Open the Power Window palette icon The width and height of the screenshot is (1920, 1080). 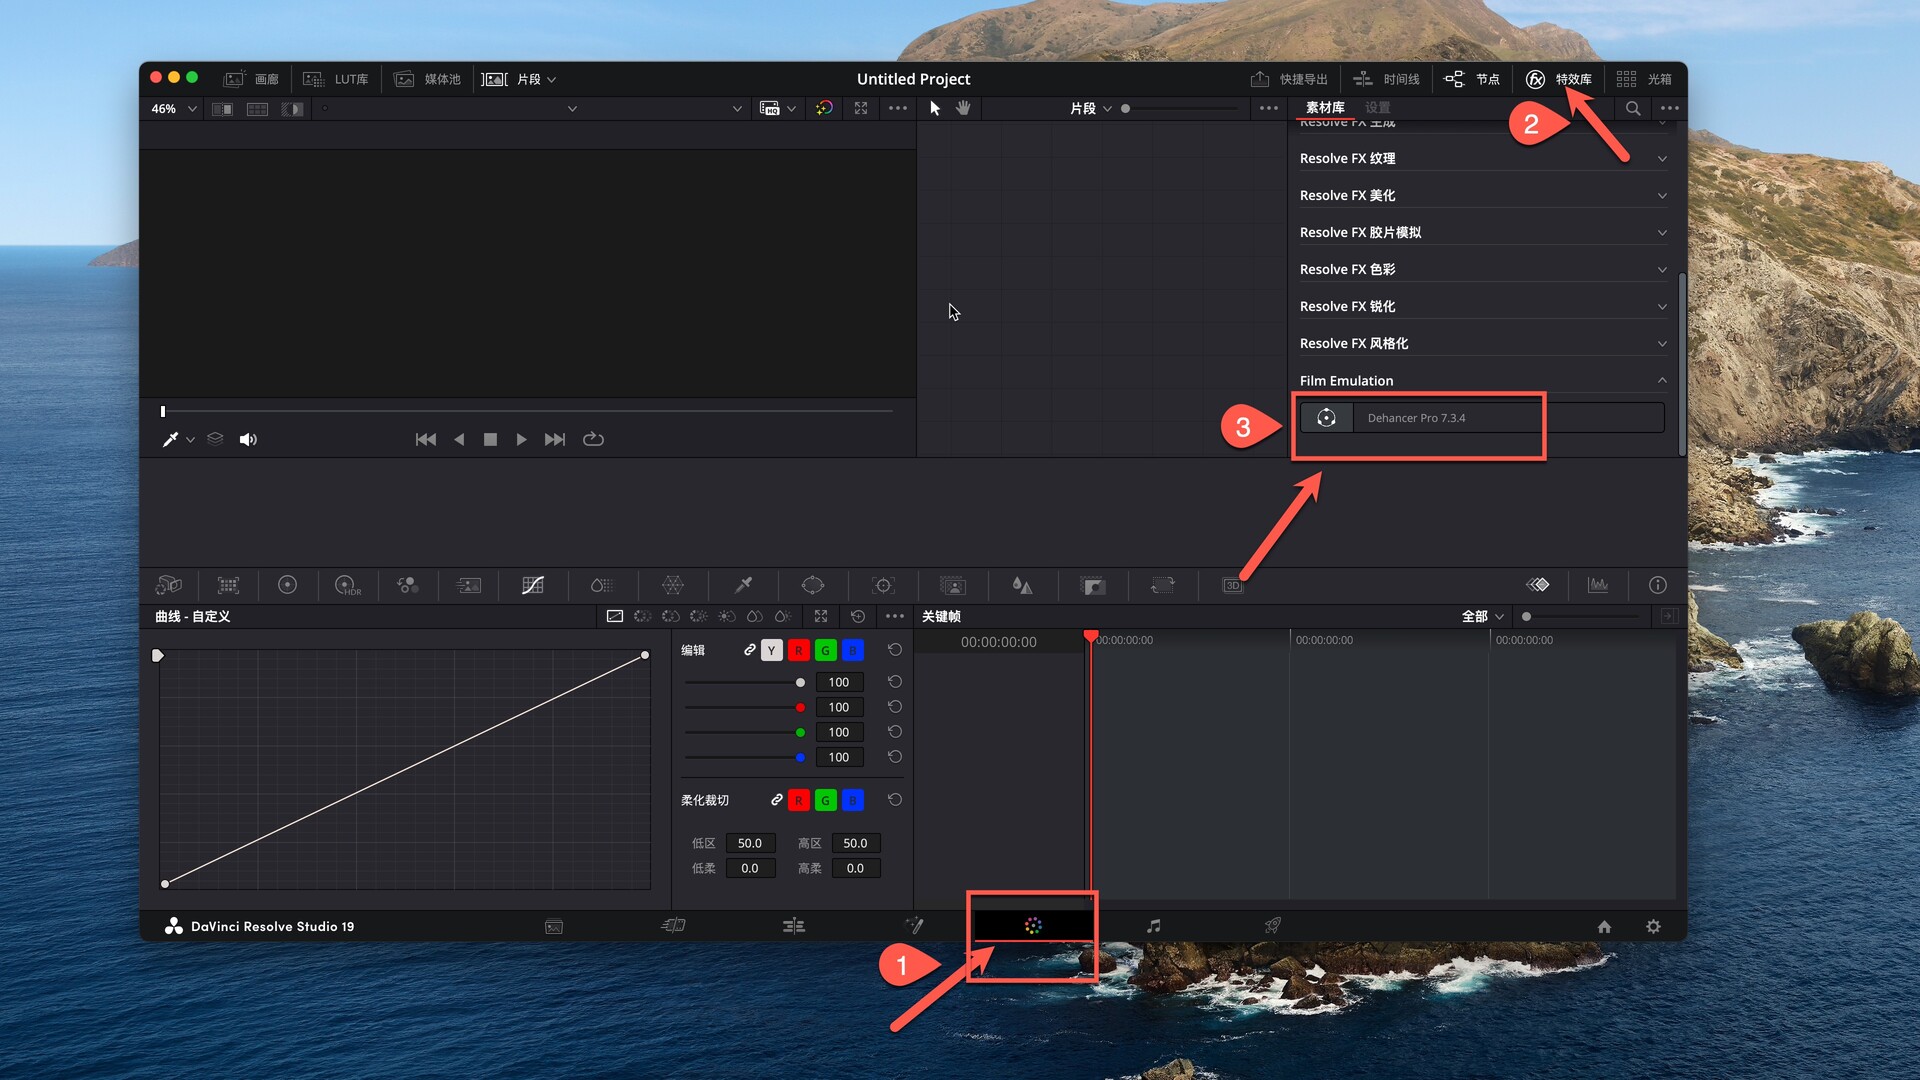pyautogui.click(x=812, y=585)
